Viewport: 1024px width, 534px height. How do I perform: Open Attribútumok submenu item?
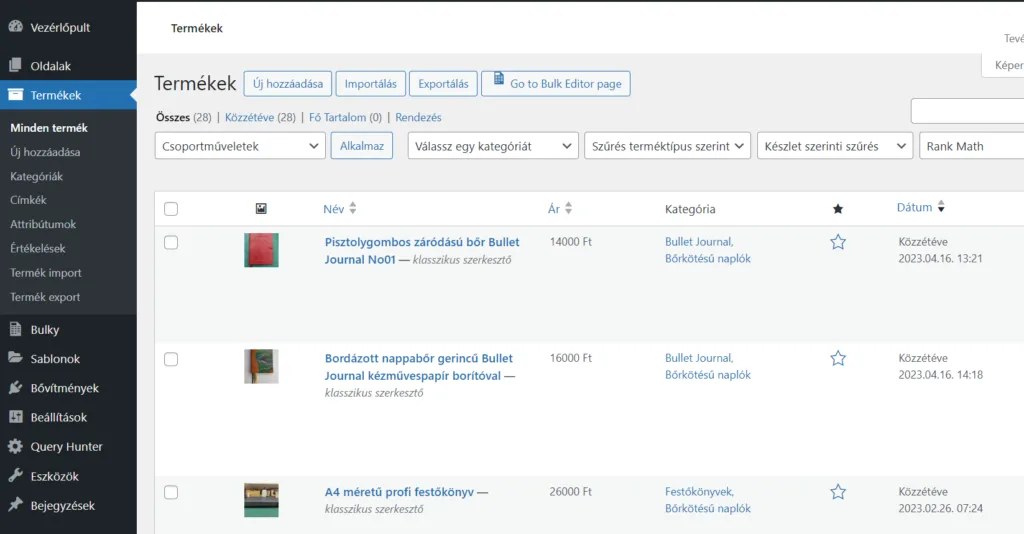[x=43, y=224]
